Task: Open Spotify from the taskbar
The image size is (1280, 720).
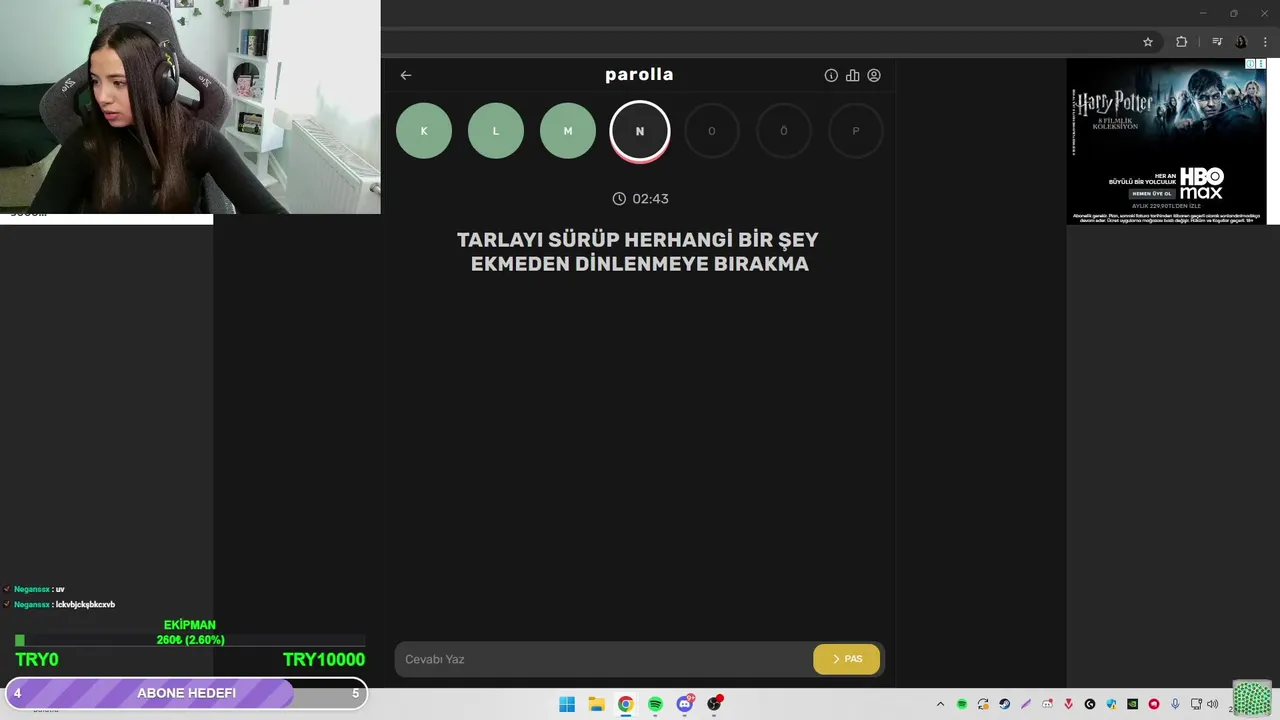Action: [x=655, y=704]
